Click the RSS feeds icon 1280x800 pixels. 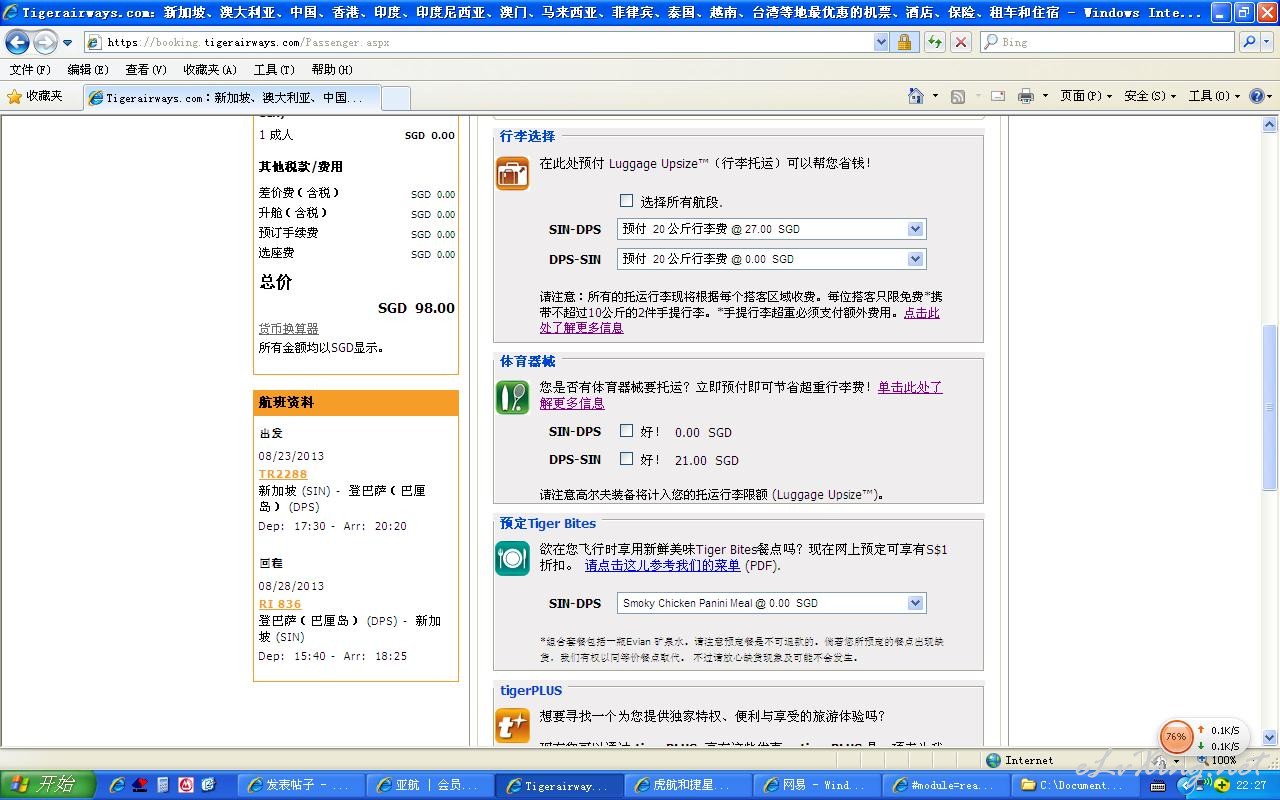pyautogui.click(x=958, y=96)
